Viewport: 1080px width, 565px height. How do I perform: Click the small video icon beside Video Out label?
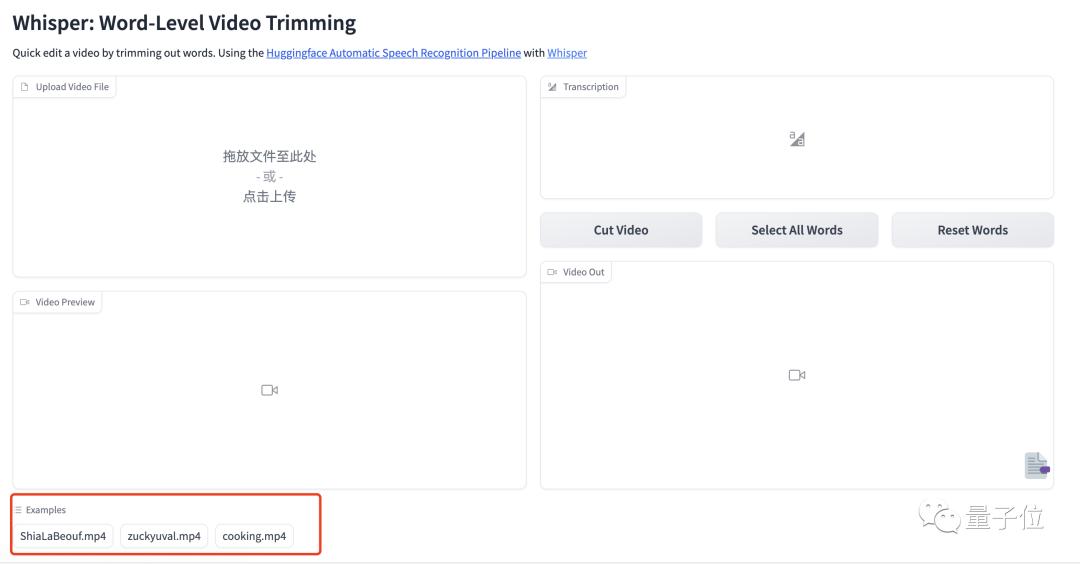pyautogui.click(x=552, y=272)
